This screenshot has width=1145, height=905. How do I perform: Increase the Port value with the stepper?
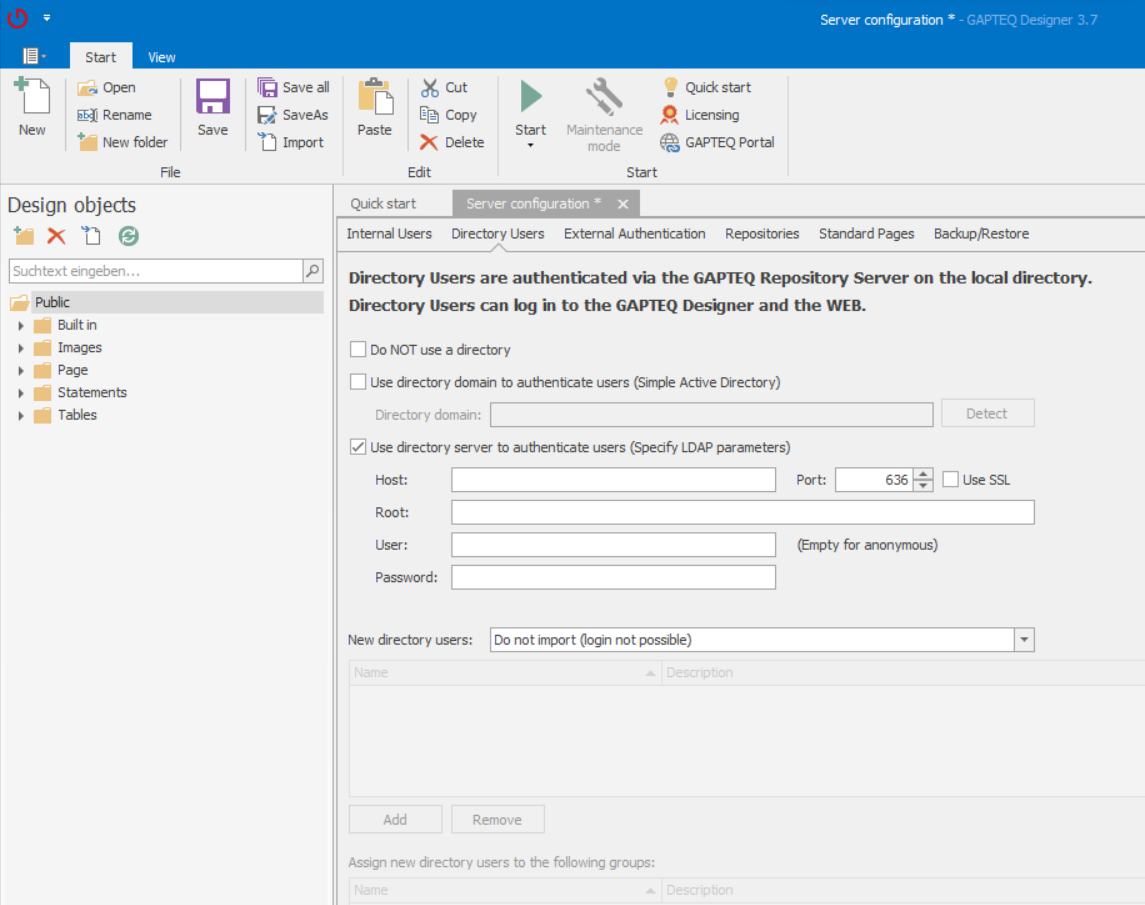(x=921, y=474)
